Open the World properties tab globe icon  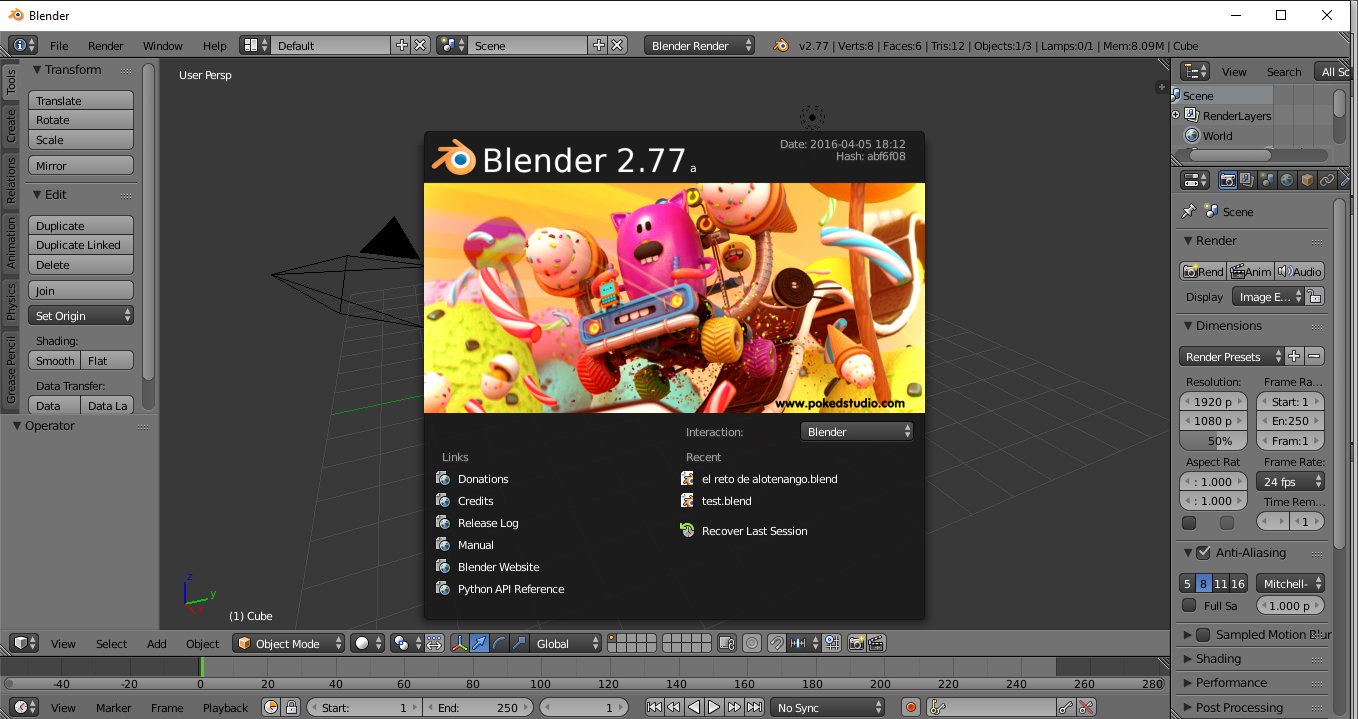tap(1287, 180)
